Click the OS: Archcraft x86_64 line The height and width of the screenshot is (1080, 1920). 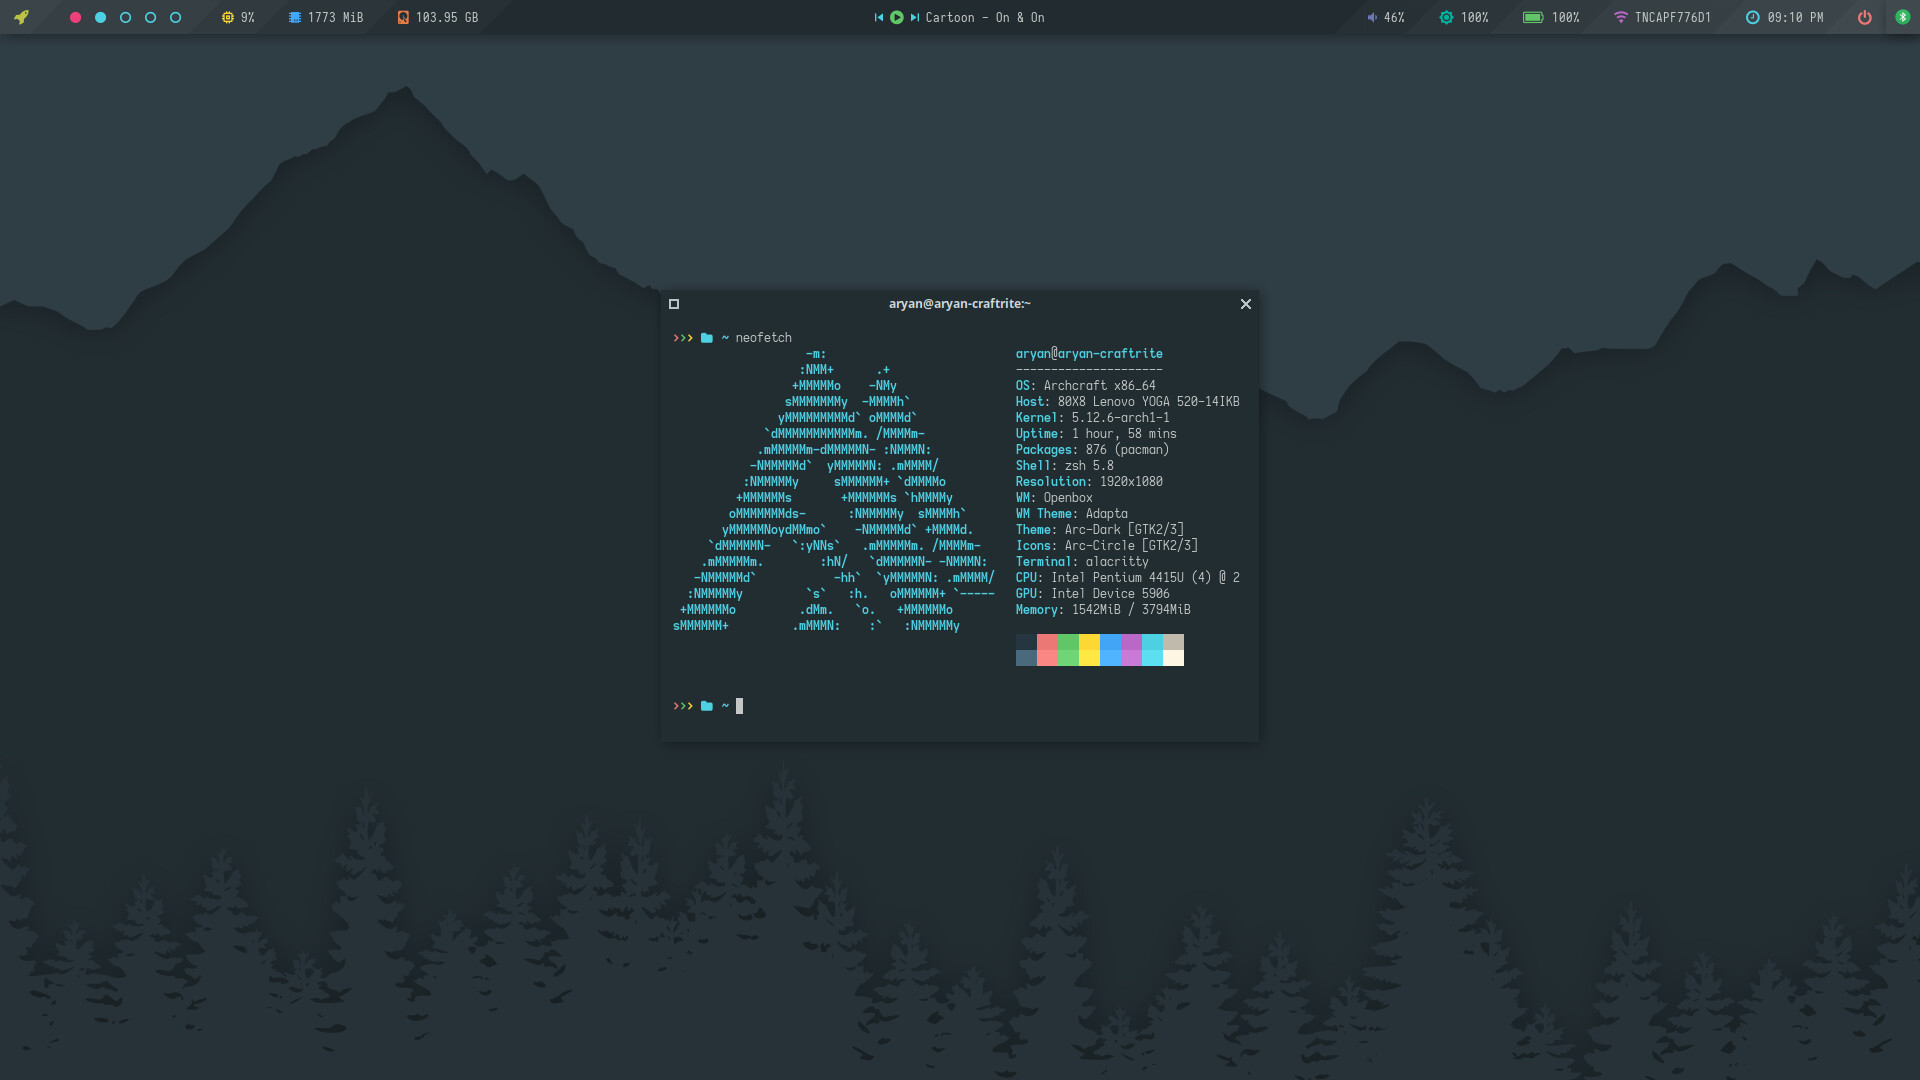(x=1086, y=386)
